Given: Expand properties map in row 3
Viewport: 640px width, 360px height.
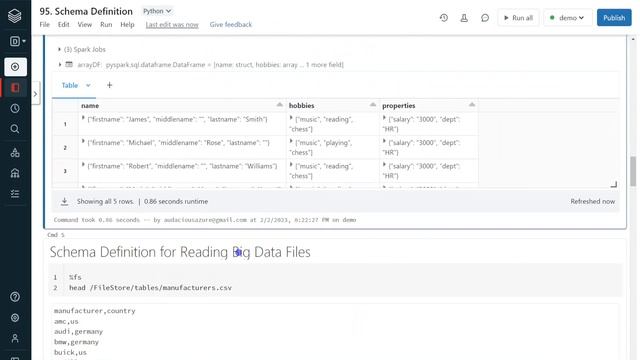Looking at the screenshot, I should pos(384,164).
